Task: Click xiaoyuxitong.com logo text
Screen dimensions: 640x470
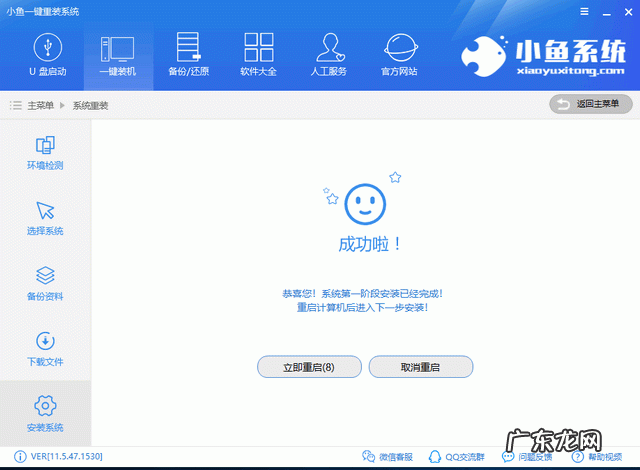Action: 570,71
